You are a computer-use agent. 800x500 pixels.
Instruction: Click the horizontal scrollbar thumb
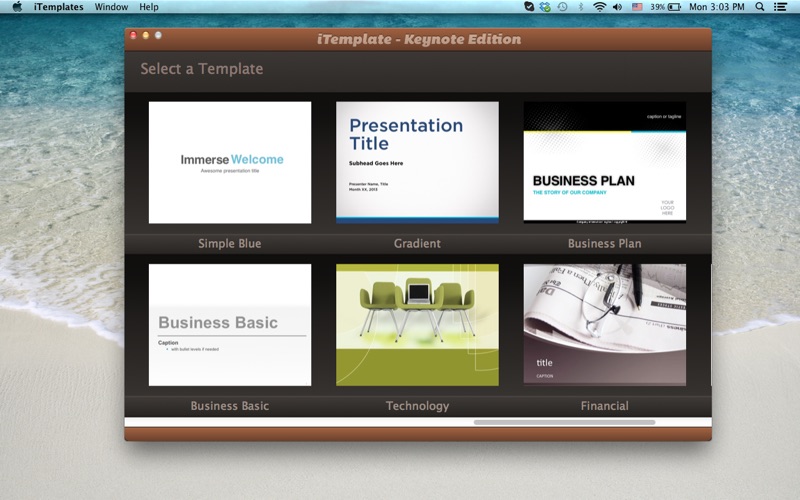click(x=564, y=422)
